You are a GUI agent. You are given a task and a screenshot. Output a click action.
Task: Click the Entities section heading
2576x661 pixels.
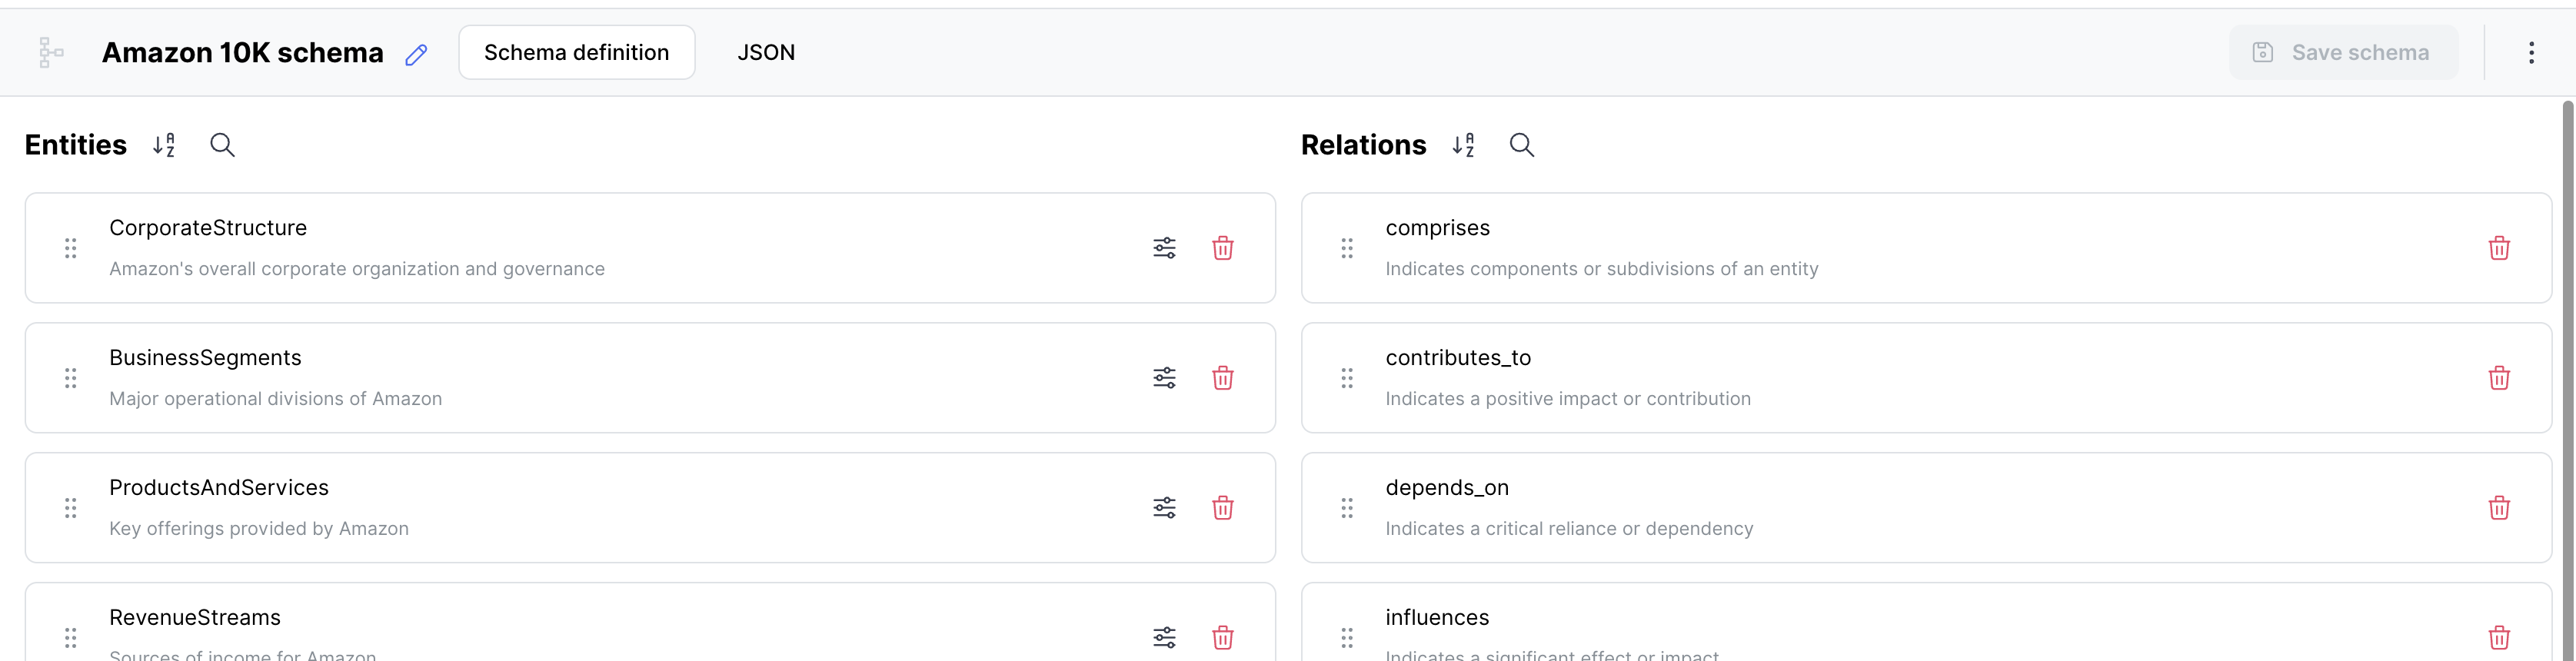76,145
